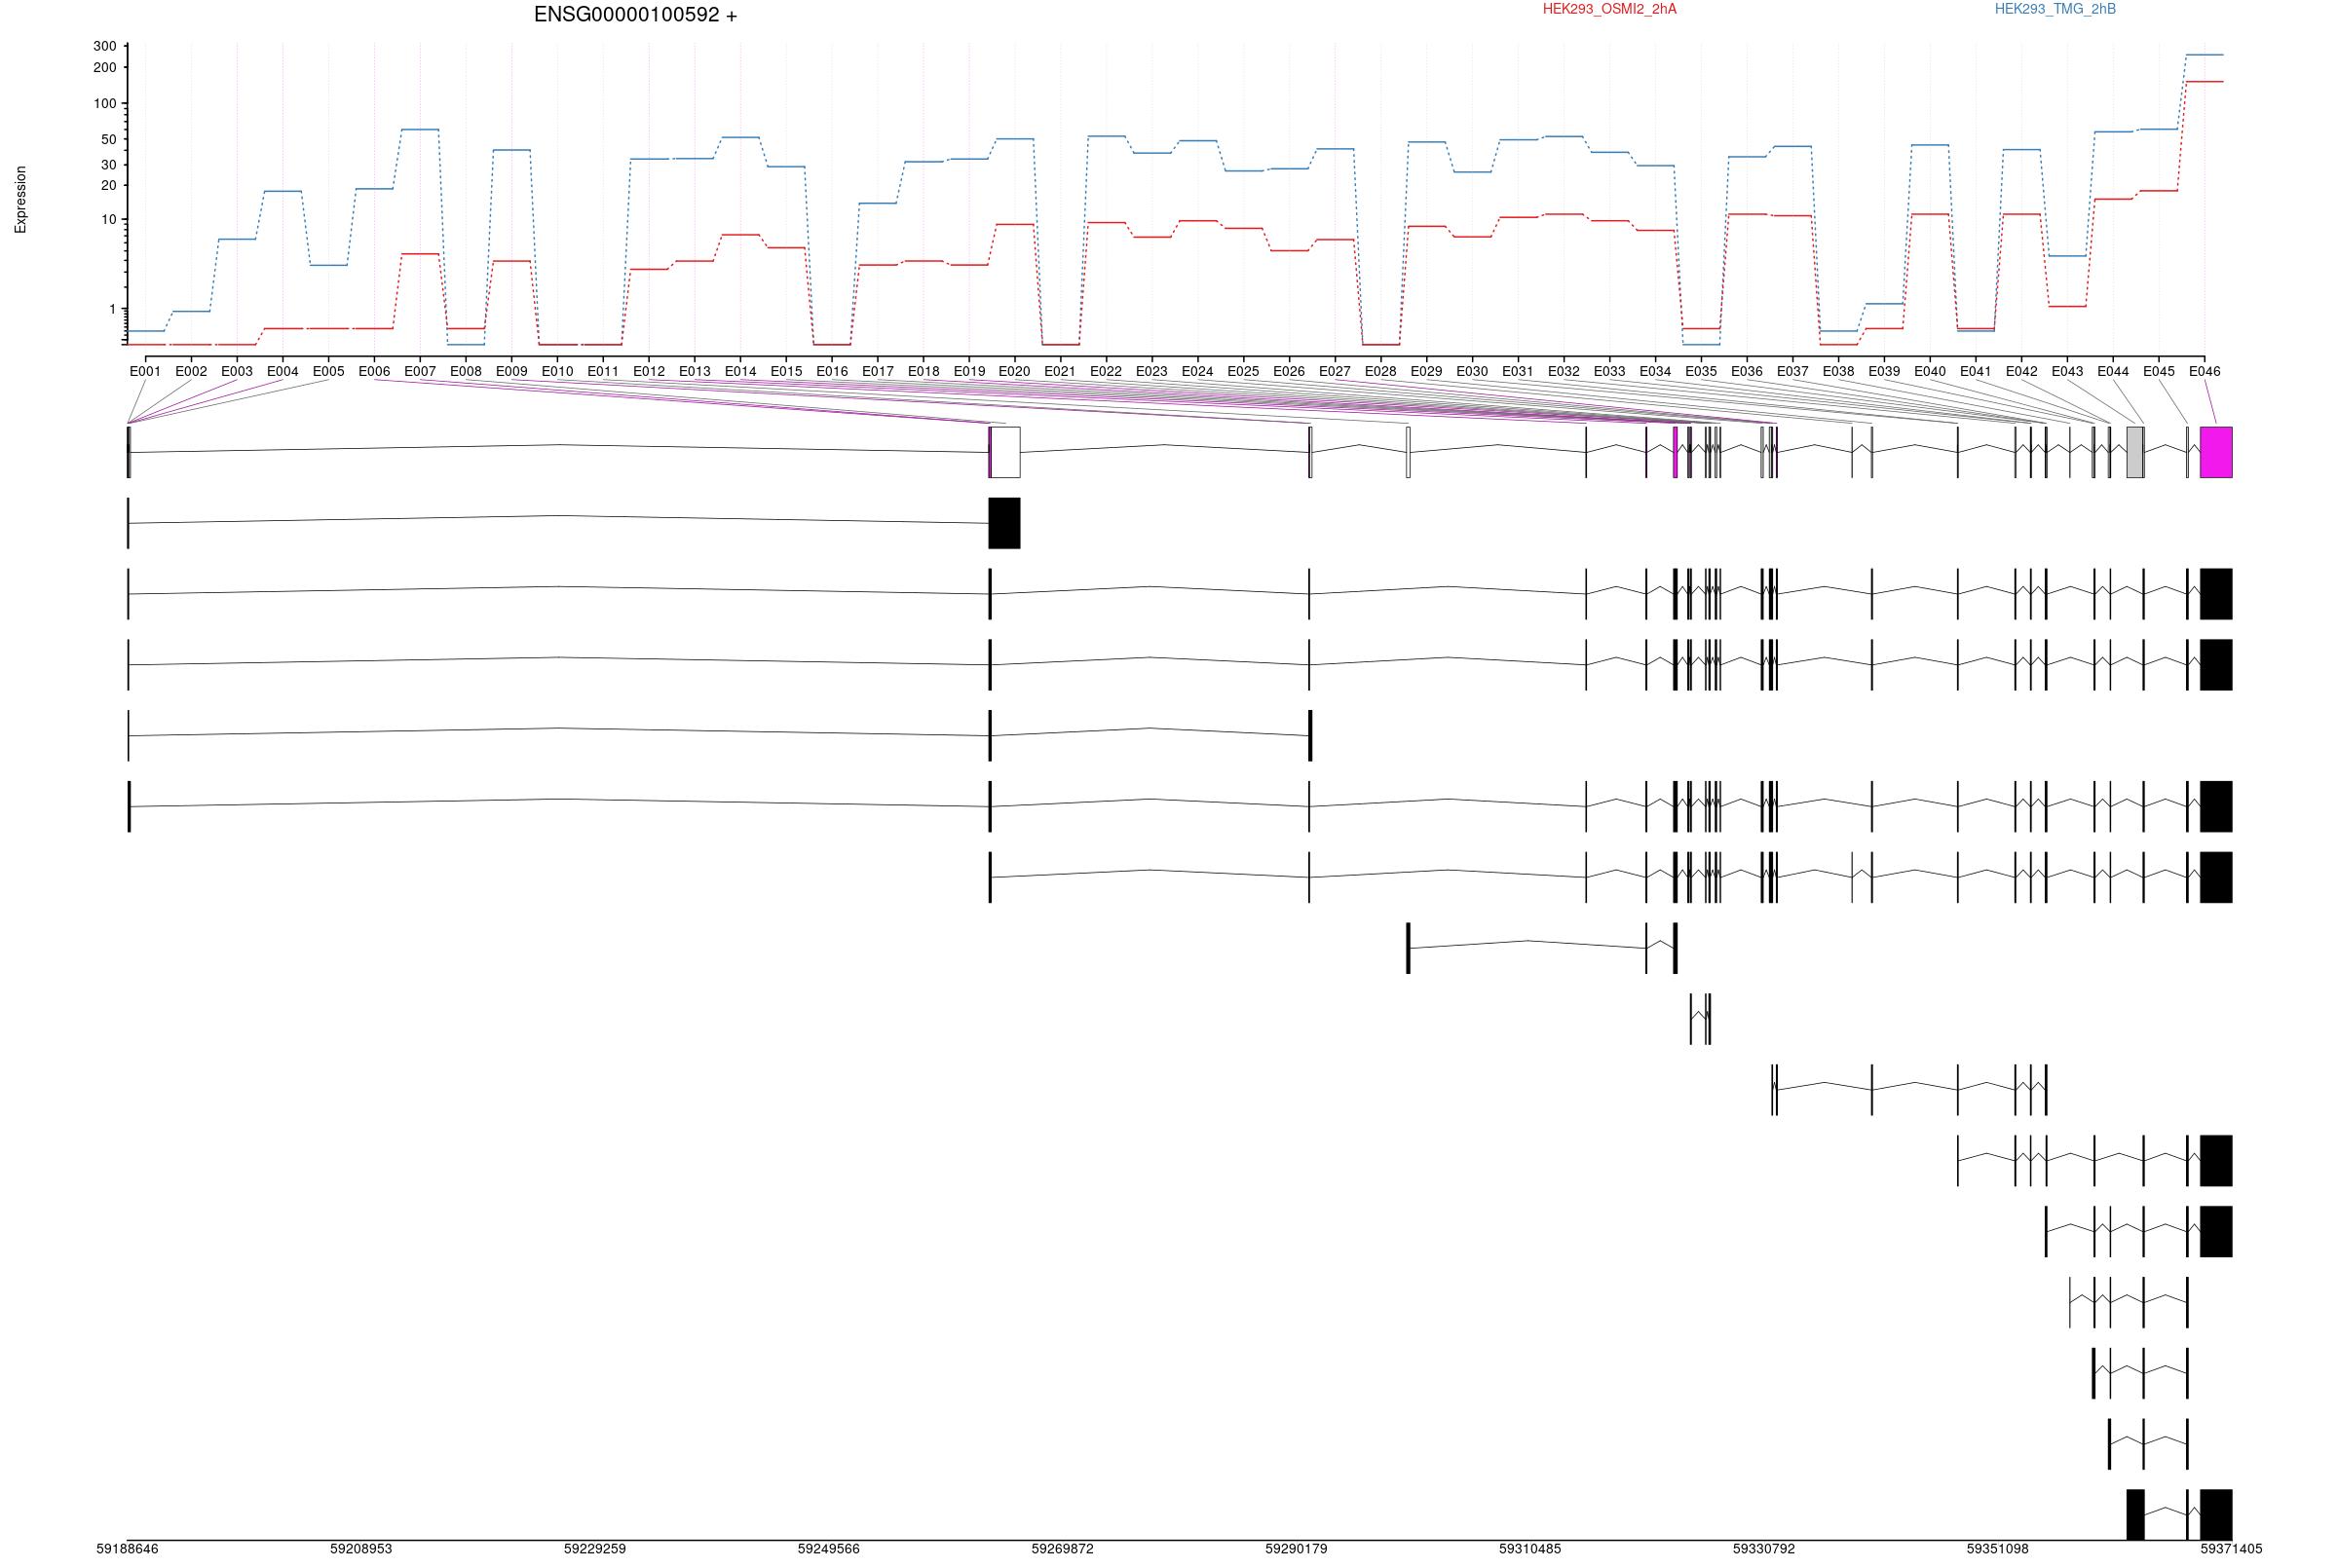Viewport: 2338px width, 1568px height.
Task: Click the exon label E032
Action: click(x=1564, y=371)
